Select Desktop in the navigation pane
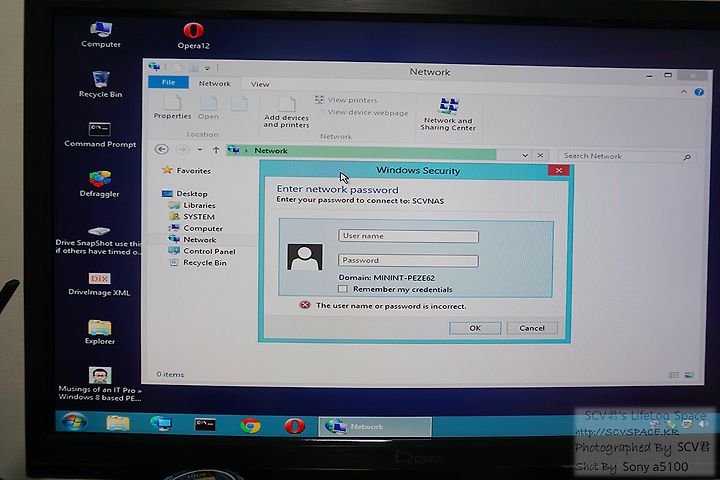Image resolution: width=720 pixels, height=480 pixels. click(185, 193)
